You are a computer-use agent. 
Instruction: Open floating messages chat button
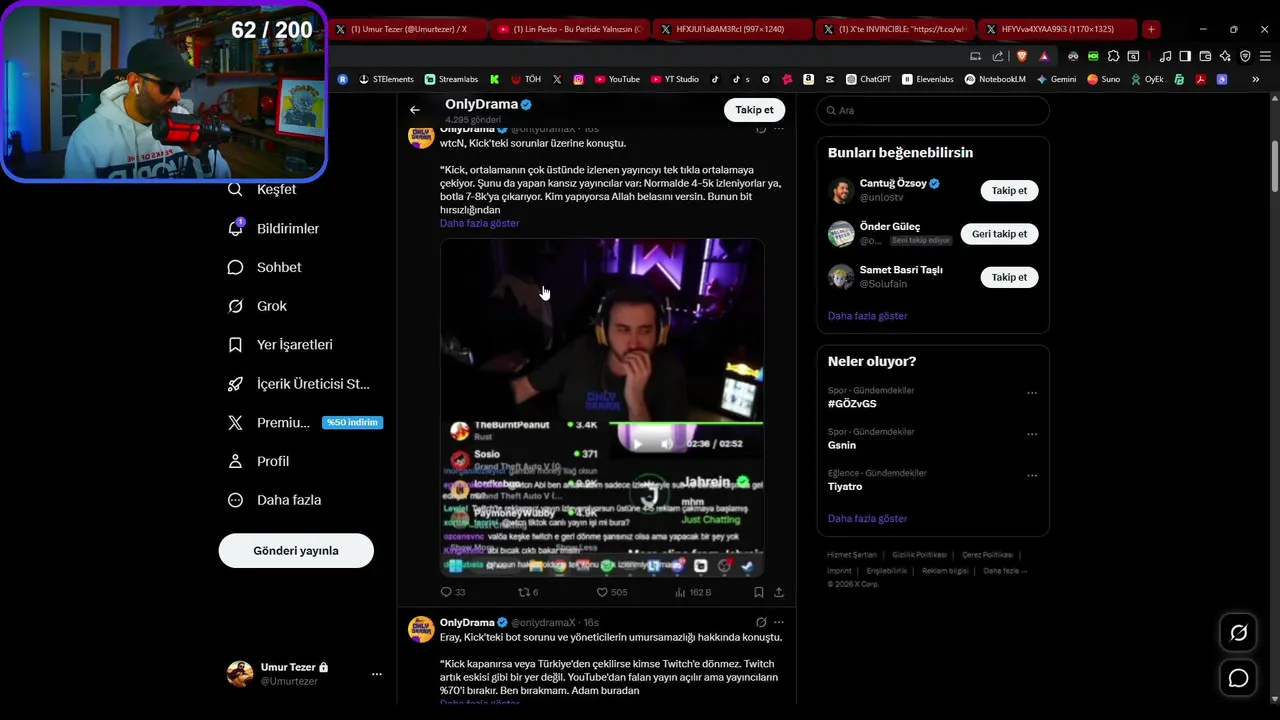click(1238, 678)
